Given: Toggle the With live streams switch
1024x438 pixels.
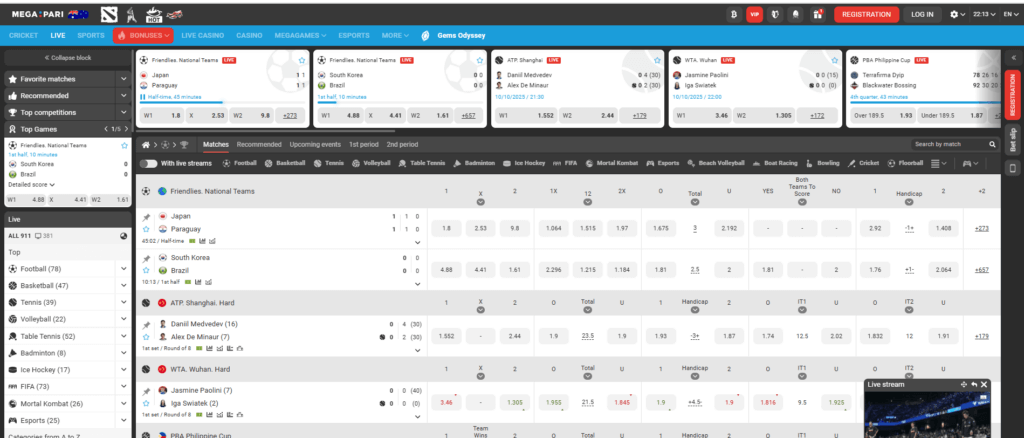Looking at the screenshot, I should tap(148, 162).
